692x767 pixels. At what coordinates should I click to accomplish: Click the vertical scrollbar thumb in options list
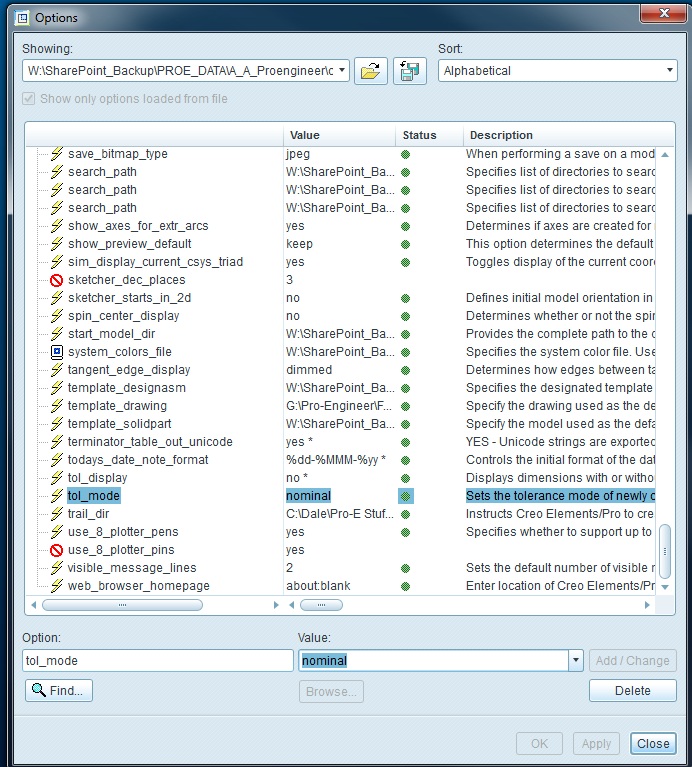click(x=665, y=551)
